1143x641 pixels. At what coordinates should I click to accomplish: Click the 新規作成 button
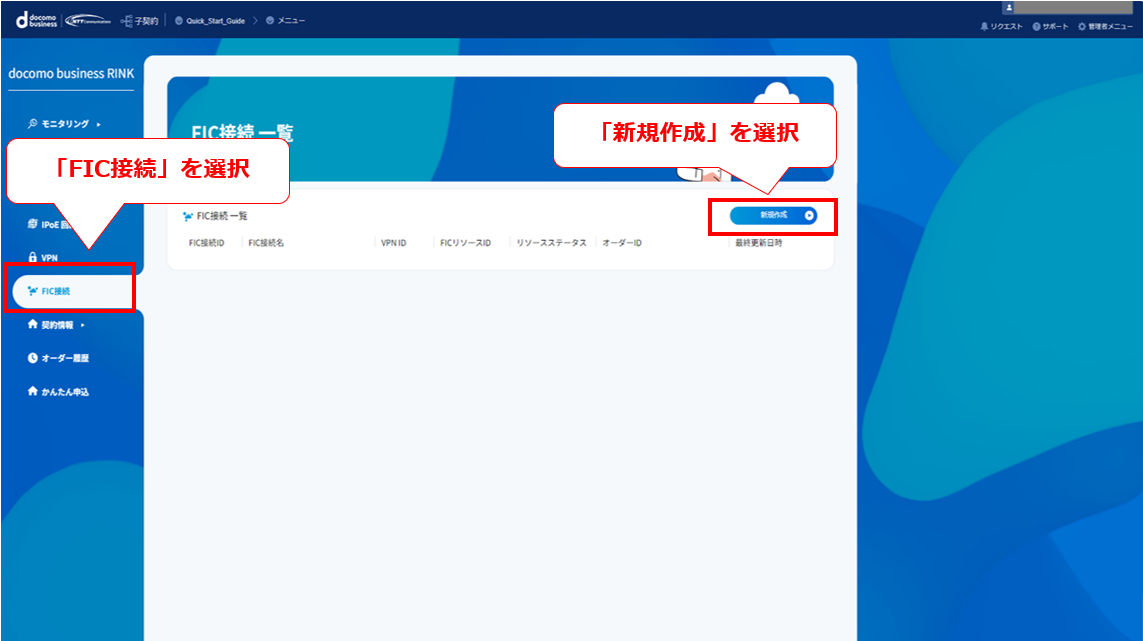(773, 215)
